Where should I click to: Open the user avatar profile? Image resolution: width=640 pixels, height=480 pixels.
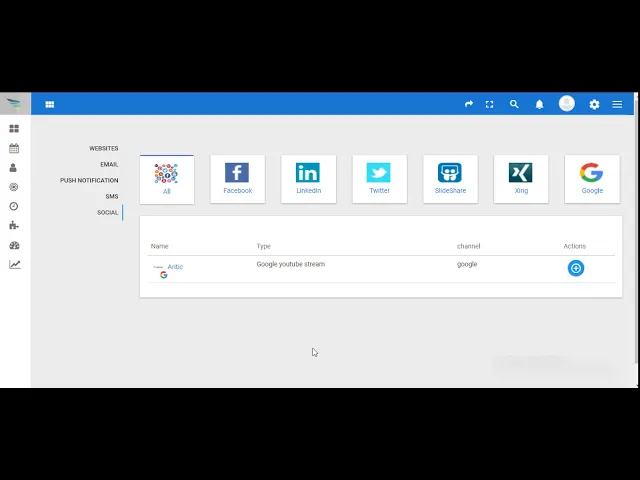tap(567, 104)
